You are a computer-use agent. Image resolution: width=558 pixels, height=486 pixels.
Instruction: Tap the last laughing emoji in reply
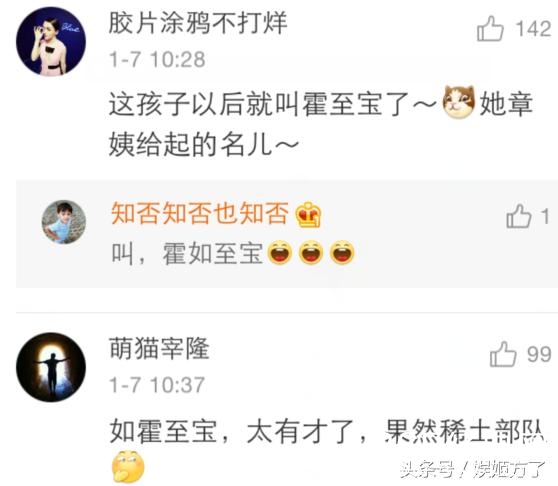coord(342,253)
